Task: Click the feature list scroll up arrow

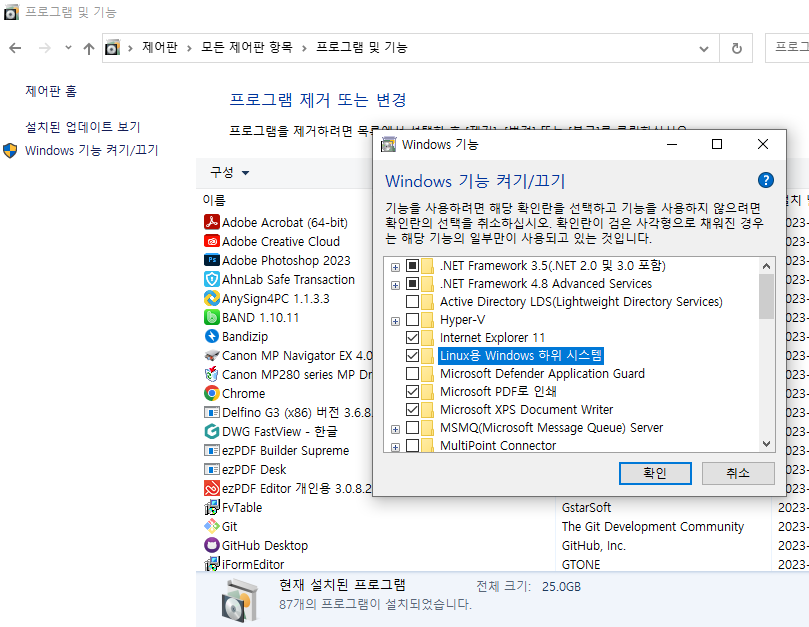Action: click(x=766, y=266)
